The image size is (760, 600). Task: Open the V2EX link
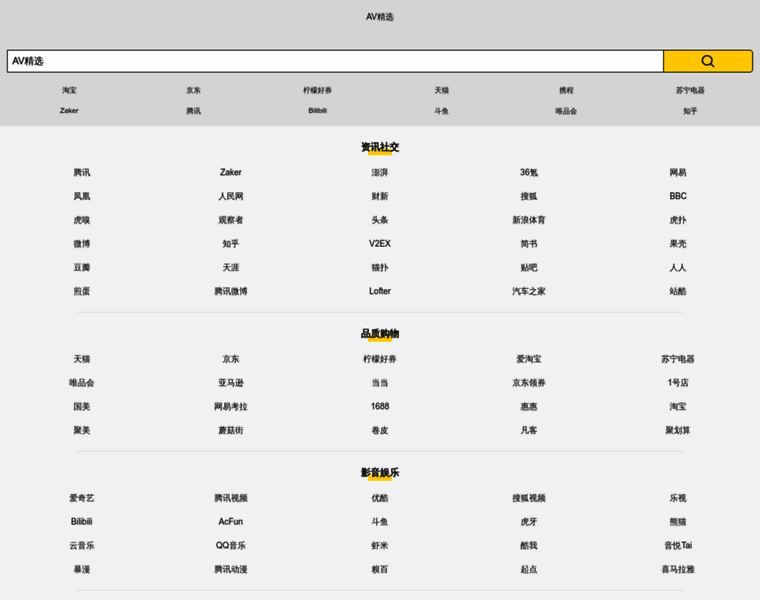[x=380, y=244]
